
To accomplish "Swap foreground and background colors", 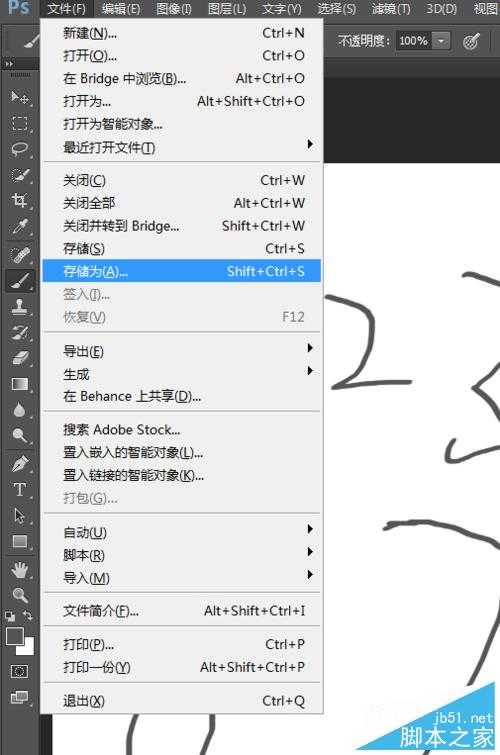I will pos(28,616).
